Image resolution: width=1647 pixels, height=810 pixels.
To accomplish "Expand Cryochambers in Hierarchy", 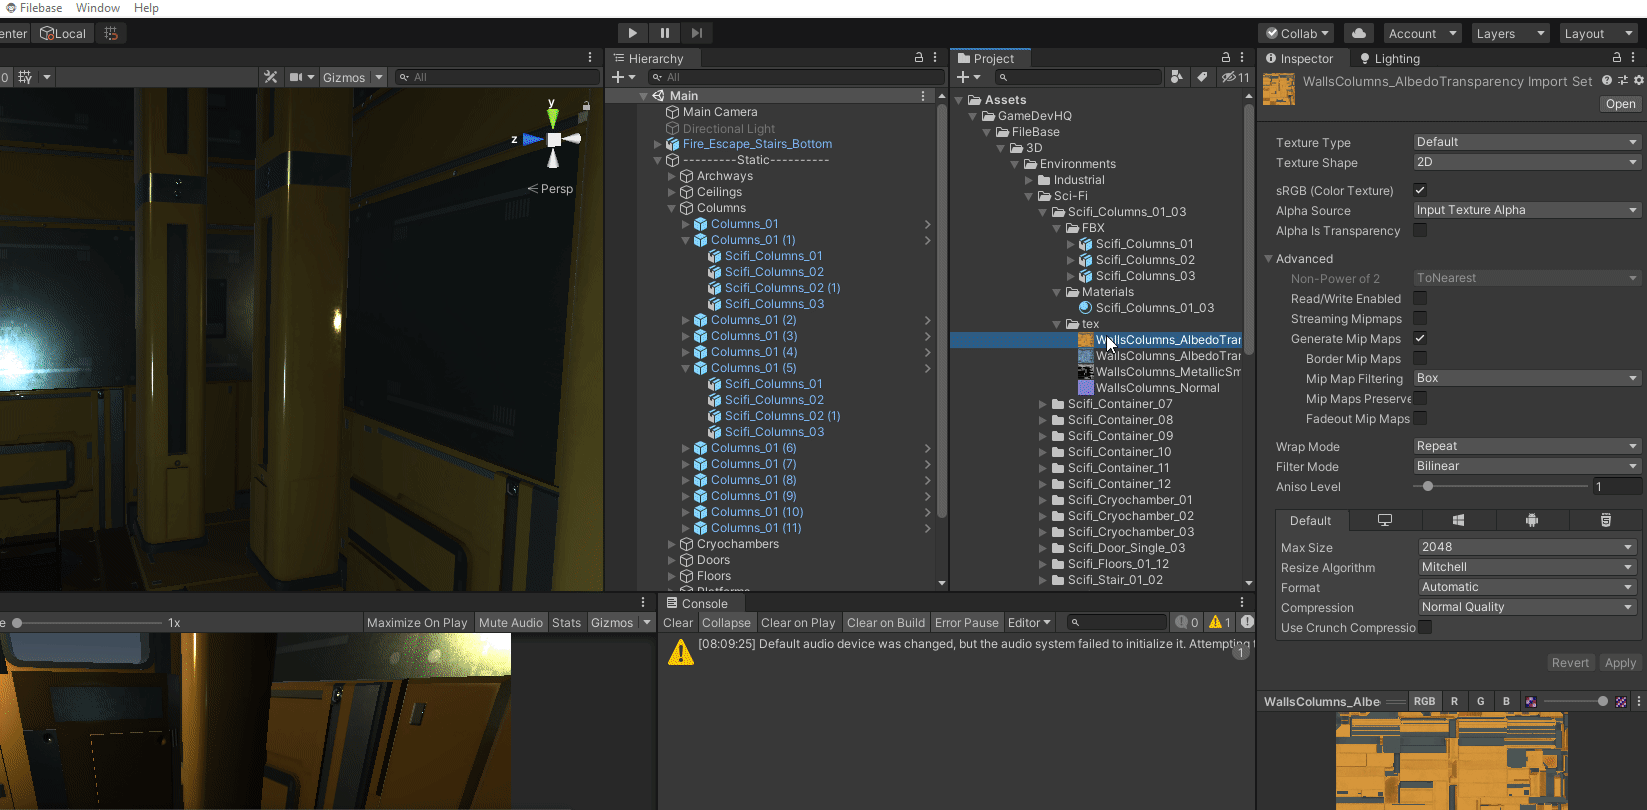I will point(672,544).
